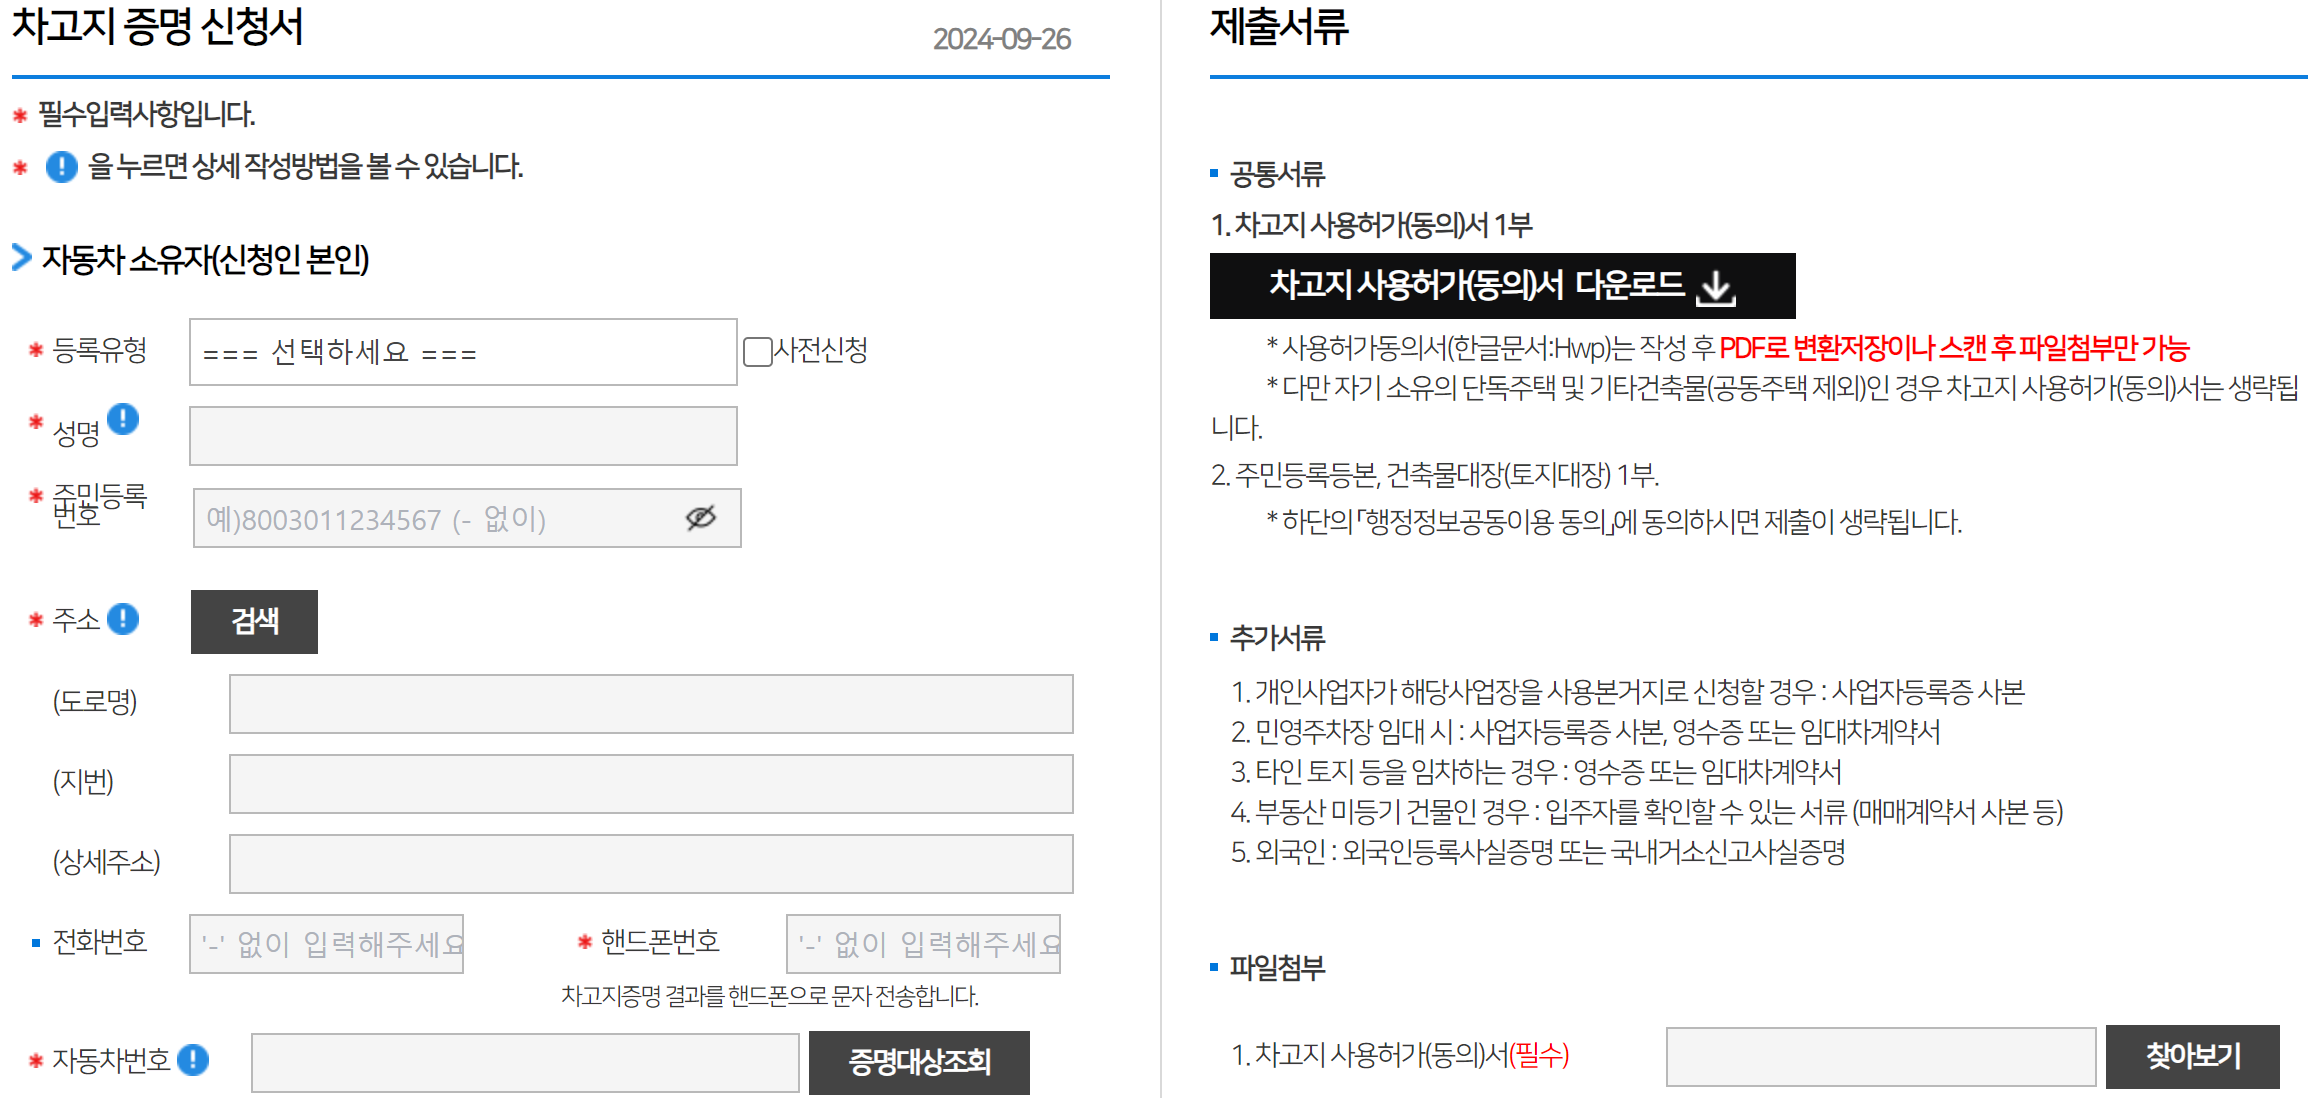
Task: Click the 증명대상조회 button
Action: [x=918, y=1062]
